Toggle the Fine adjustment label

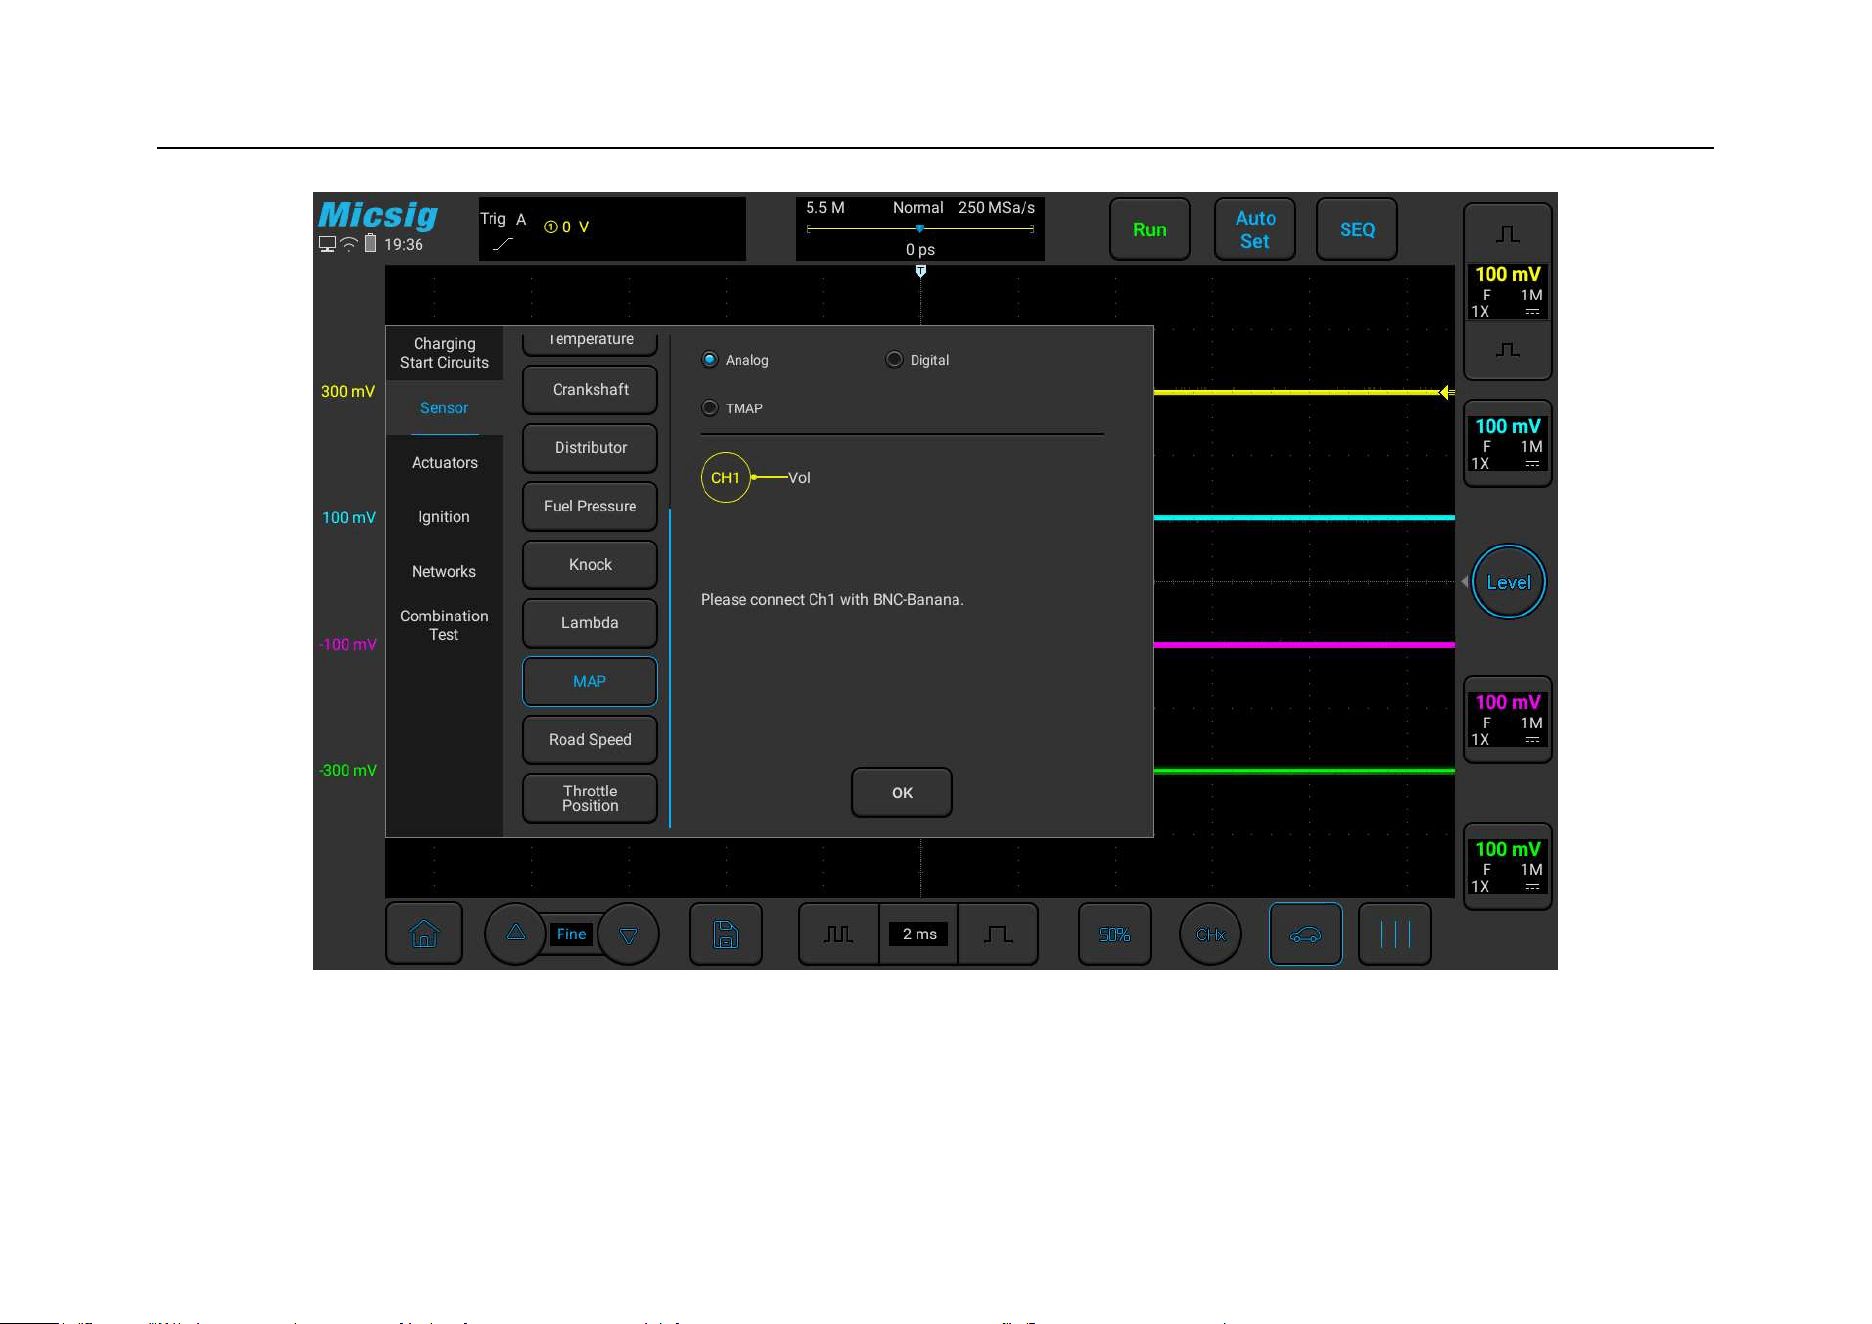pos(572,934)
